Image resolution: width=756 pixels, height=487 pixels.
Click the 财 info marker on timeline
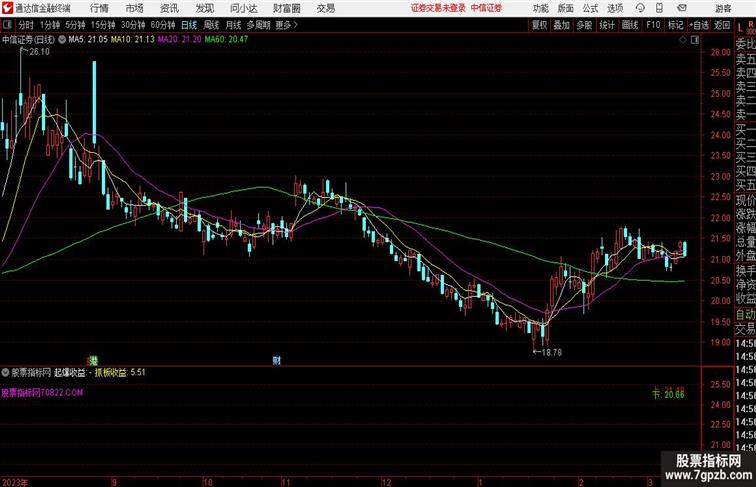pos(276,360)
